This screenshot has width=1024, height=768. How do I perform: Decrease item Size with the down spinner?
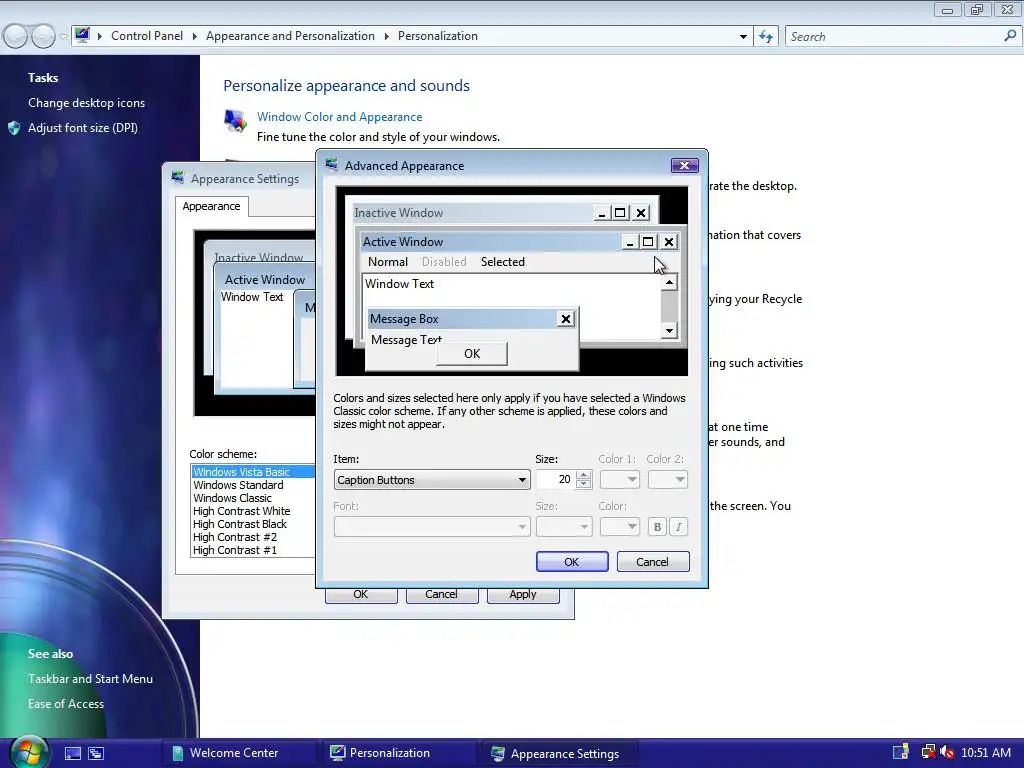pos(584,485)
